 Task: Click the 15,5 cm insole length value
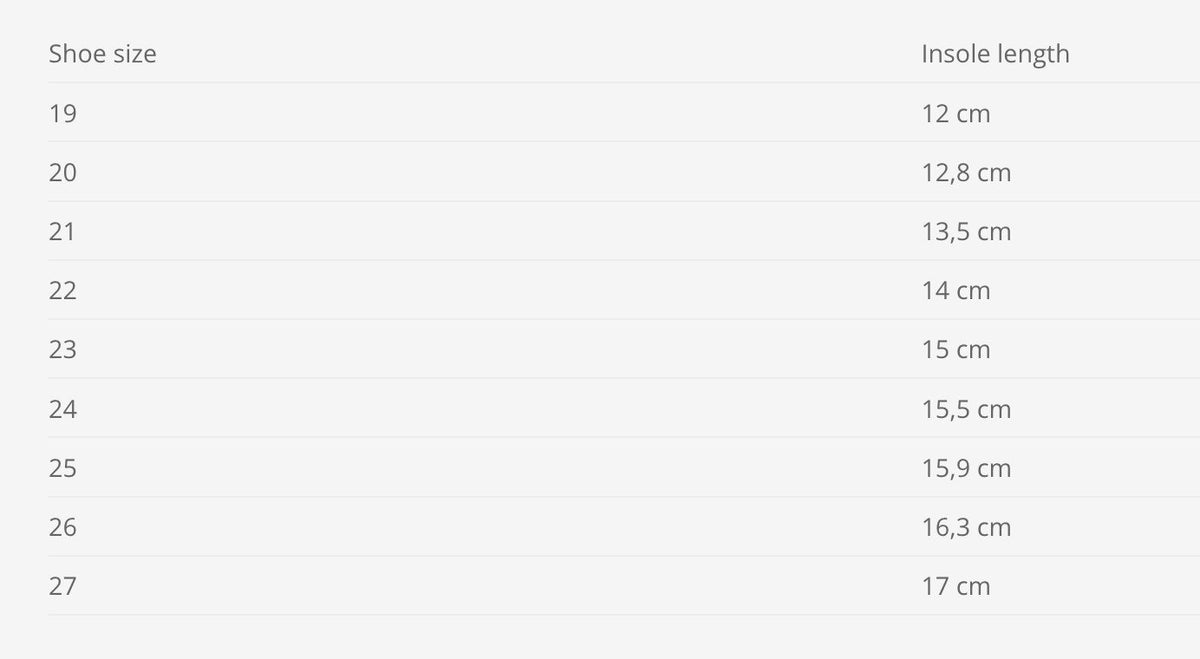(966, 408)
